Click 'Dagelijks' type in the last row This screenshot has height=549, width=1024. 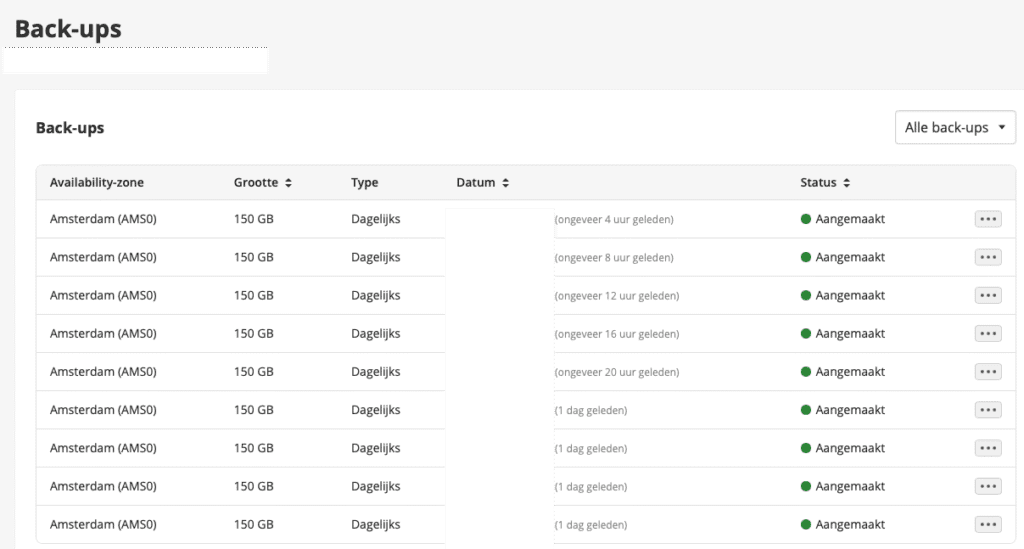(x=375, y=524)
